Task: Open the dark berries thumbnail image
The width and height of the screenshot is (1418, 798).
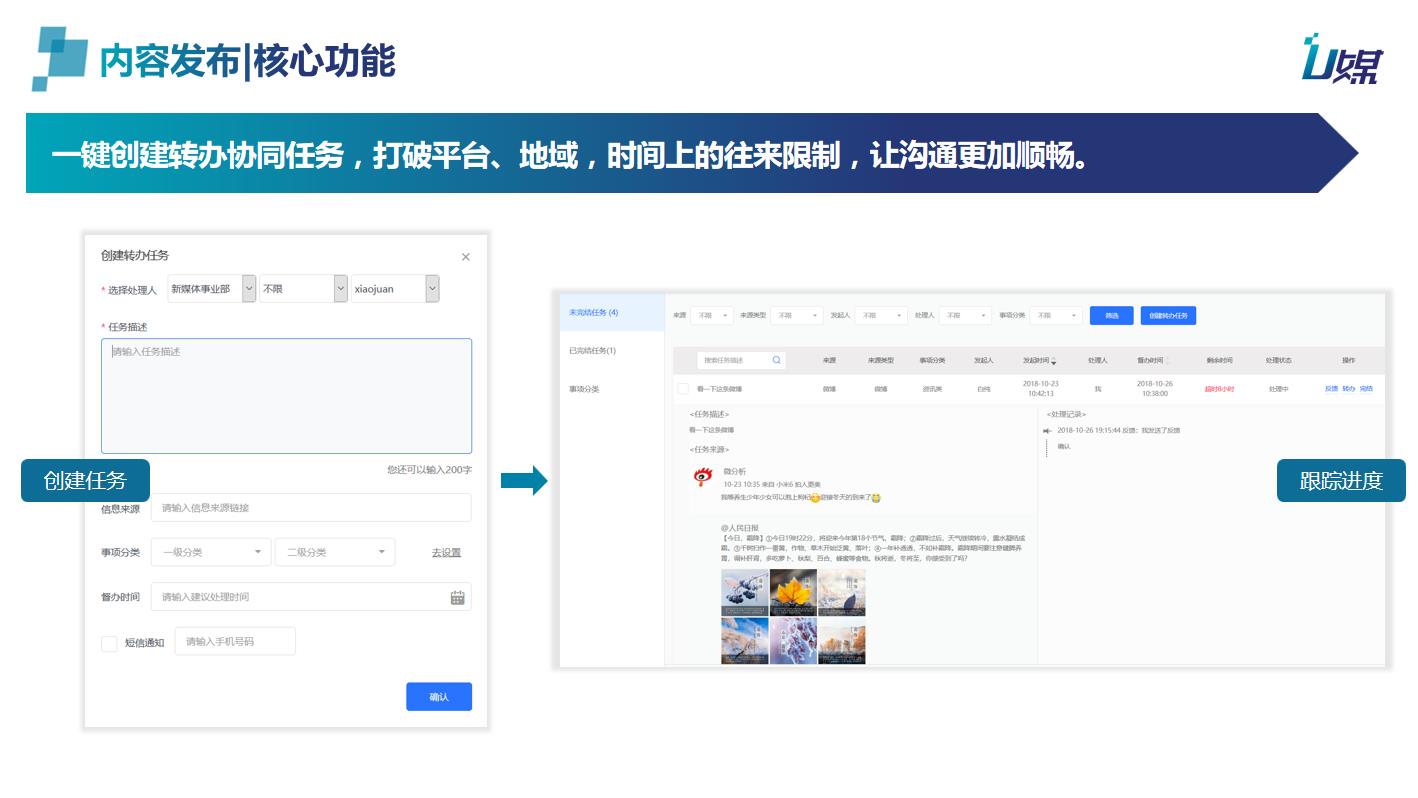Action: [745, 592]
